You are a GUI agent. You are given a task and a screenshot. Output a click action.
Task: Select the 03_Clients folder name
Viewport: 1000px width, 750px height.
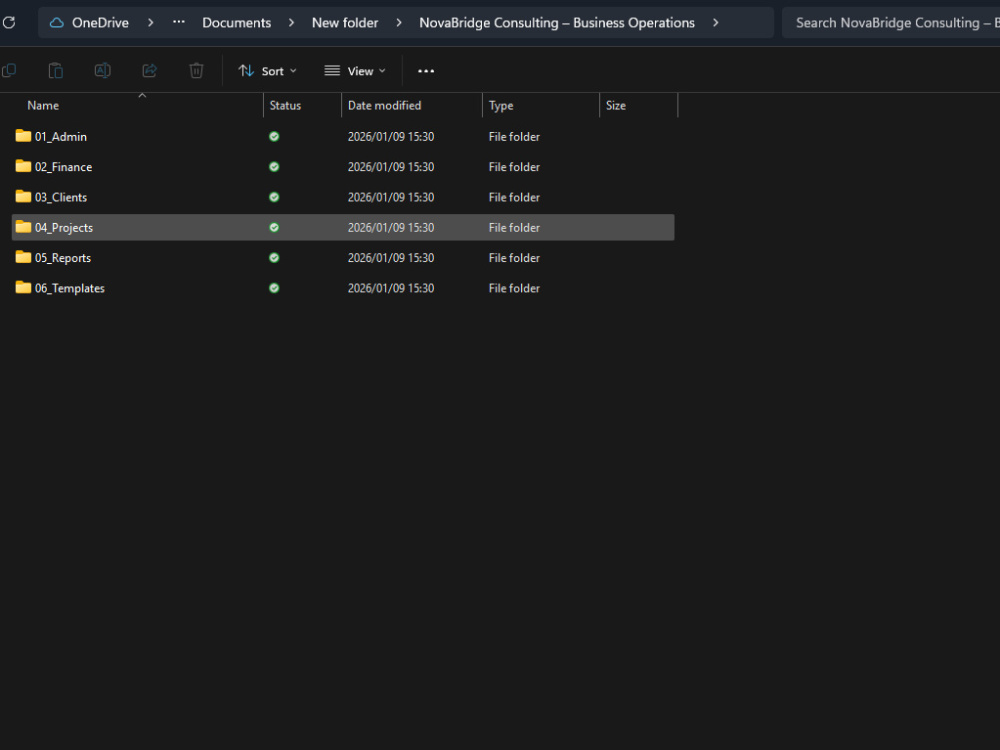click(x=61, y=197)
